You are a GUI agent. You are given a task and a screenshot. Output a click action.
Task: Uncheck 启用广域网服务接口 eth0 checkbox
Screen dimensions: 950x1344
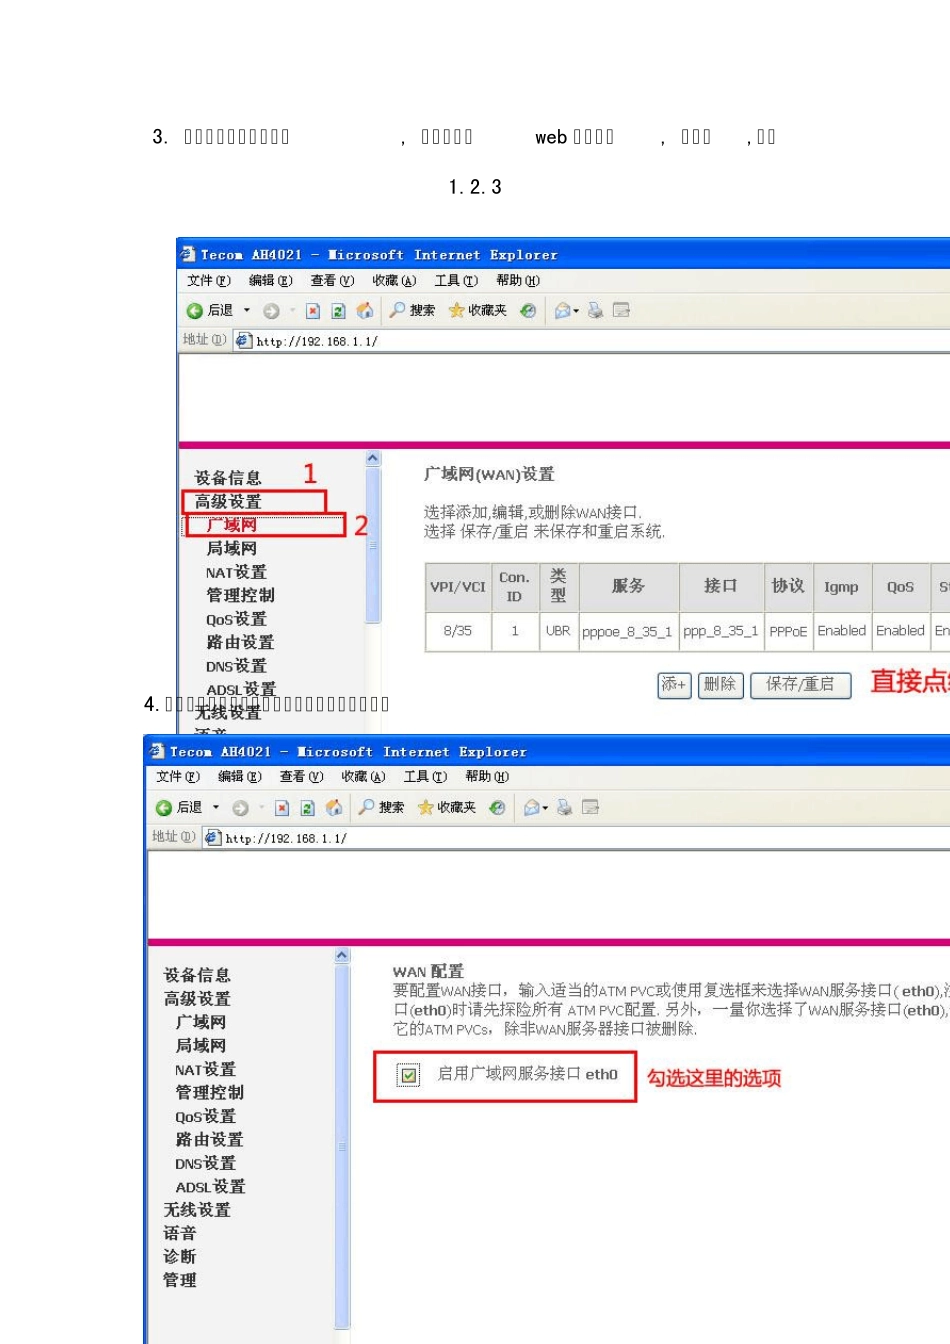408,1075
